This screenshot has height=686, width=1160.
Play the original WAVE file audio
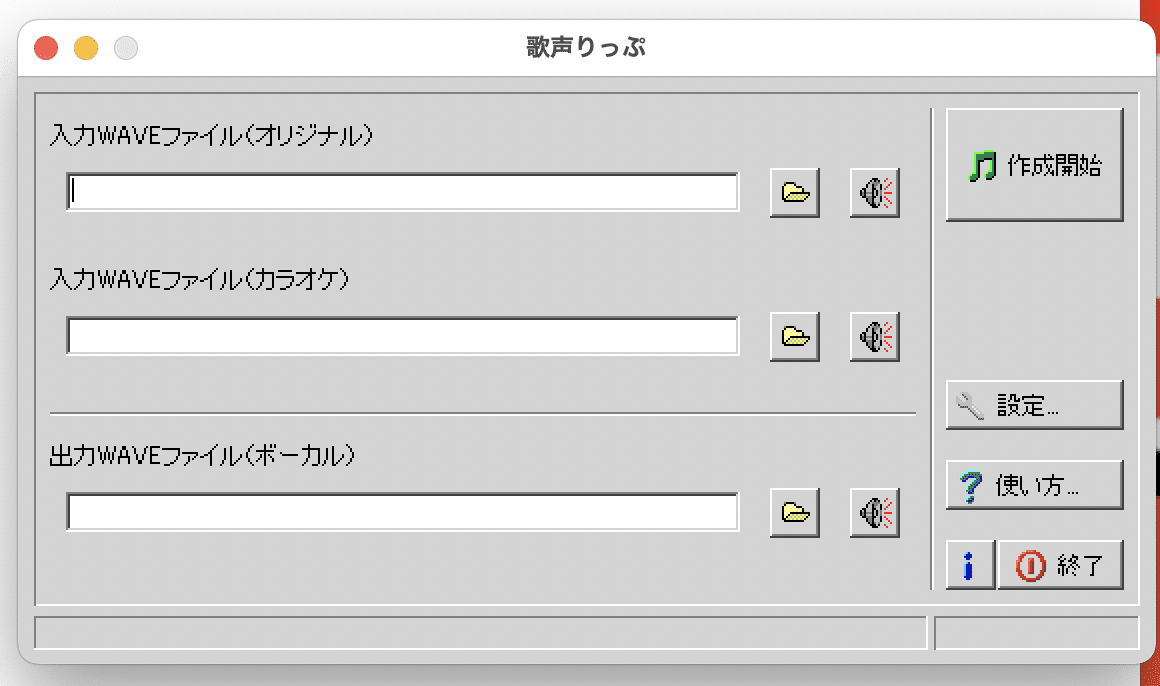(873, 193)
